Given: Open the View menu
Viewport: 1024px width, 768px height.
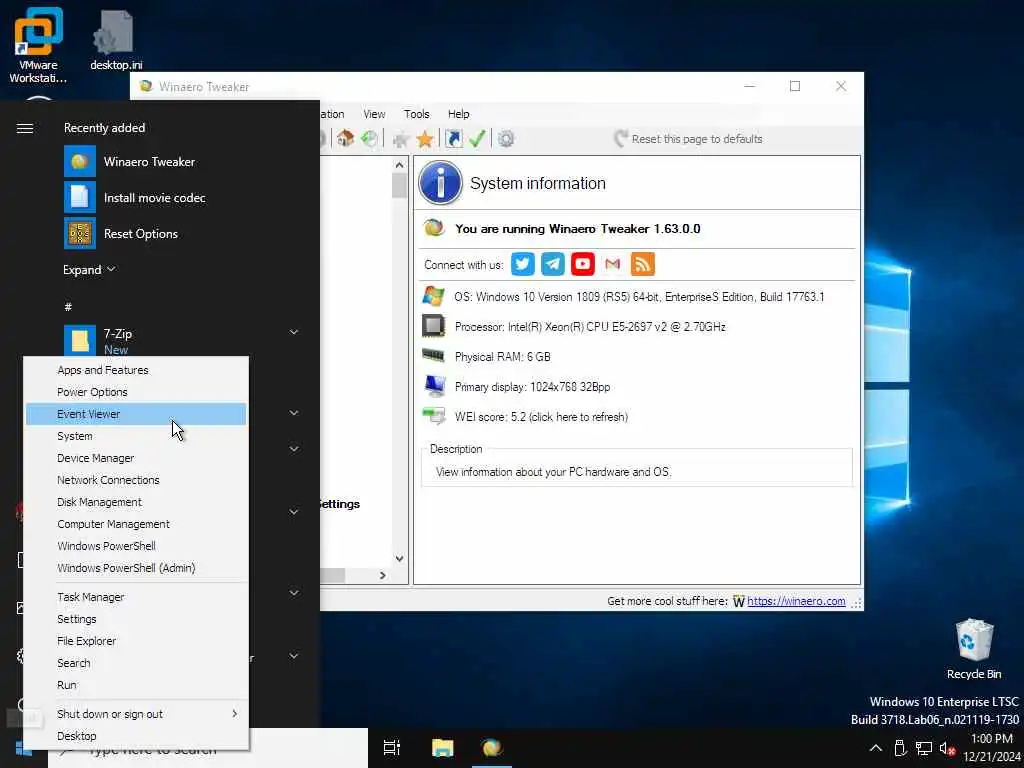Looking at the screenshot, I should (374, 114).
